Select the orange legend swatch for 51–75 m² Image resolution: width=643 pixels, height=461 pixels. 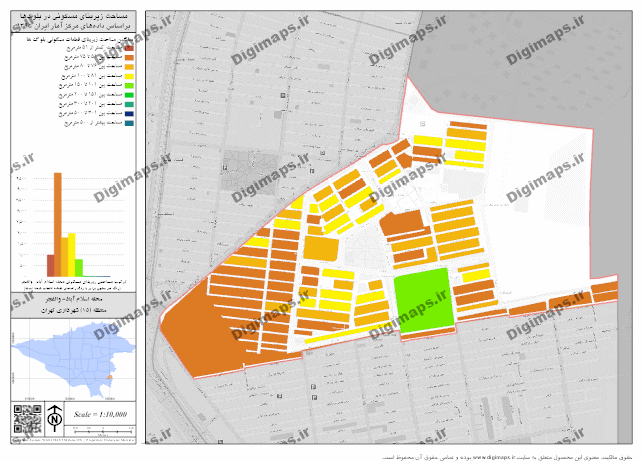129,58
